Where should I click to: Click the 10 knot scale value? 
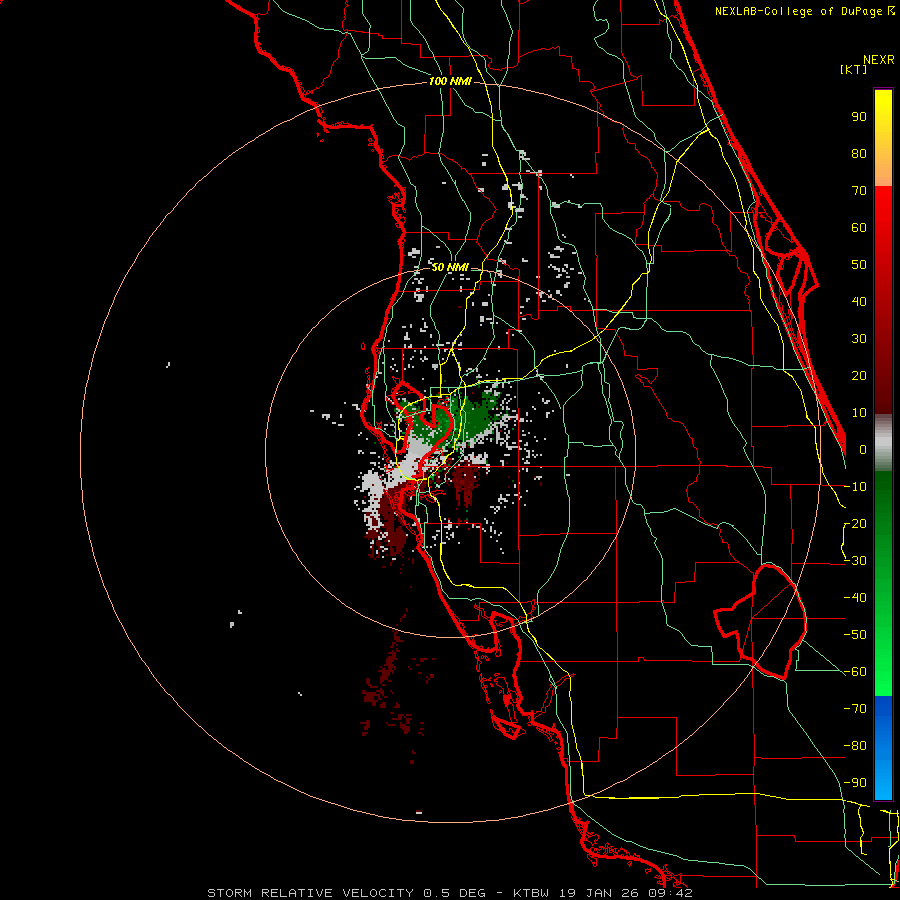pos(859,413)
